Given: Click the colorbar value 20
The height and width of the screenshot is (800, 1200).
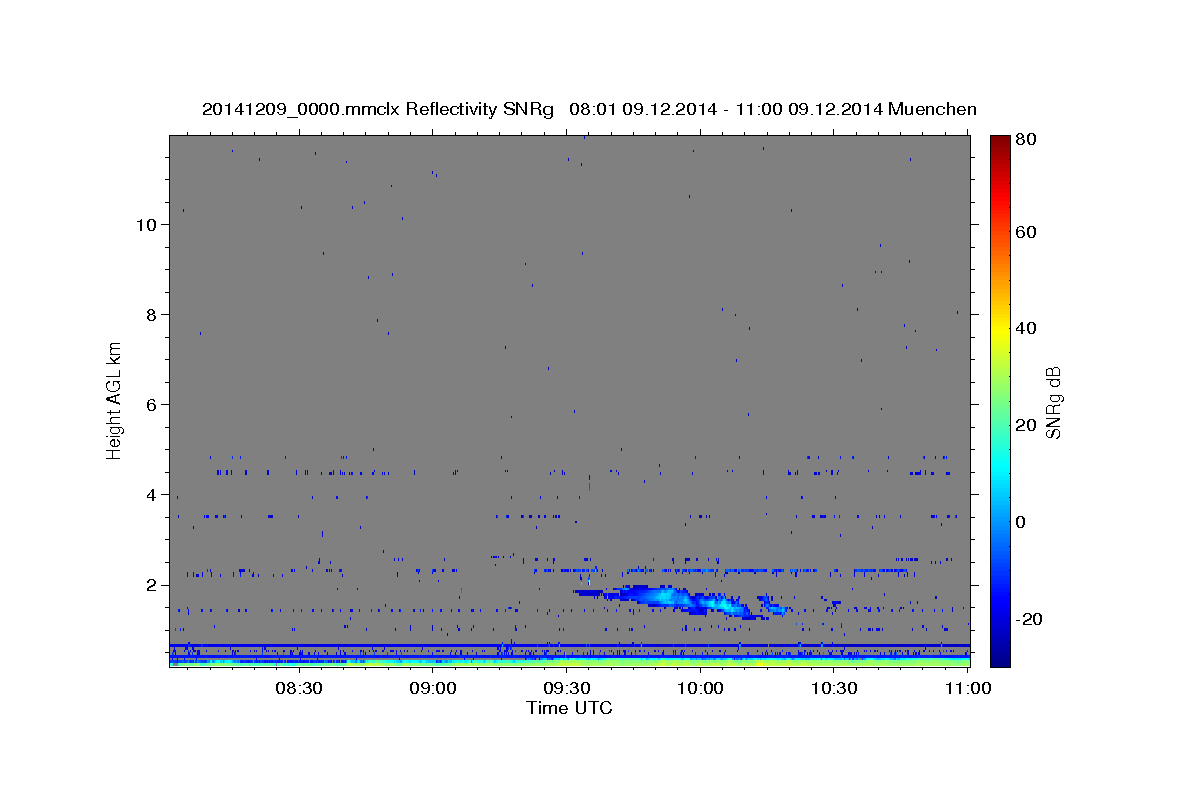Looking at the screenshot, I should [1026, 425].
